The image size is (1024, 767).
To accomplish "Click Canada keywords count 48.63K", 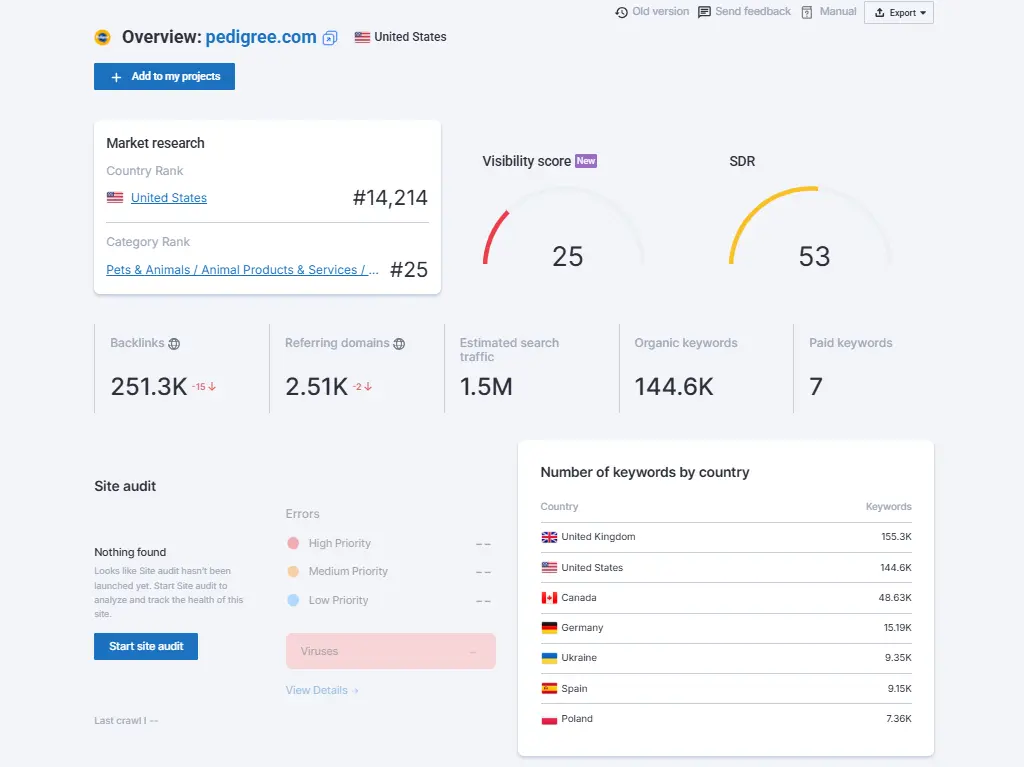I will [x=895, y=598].
